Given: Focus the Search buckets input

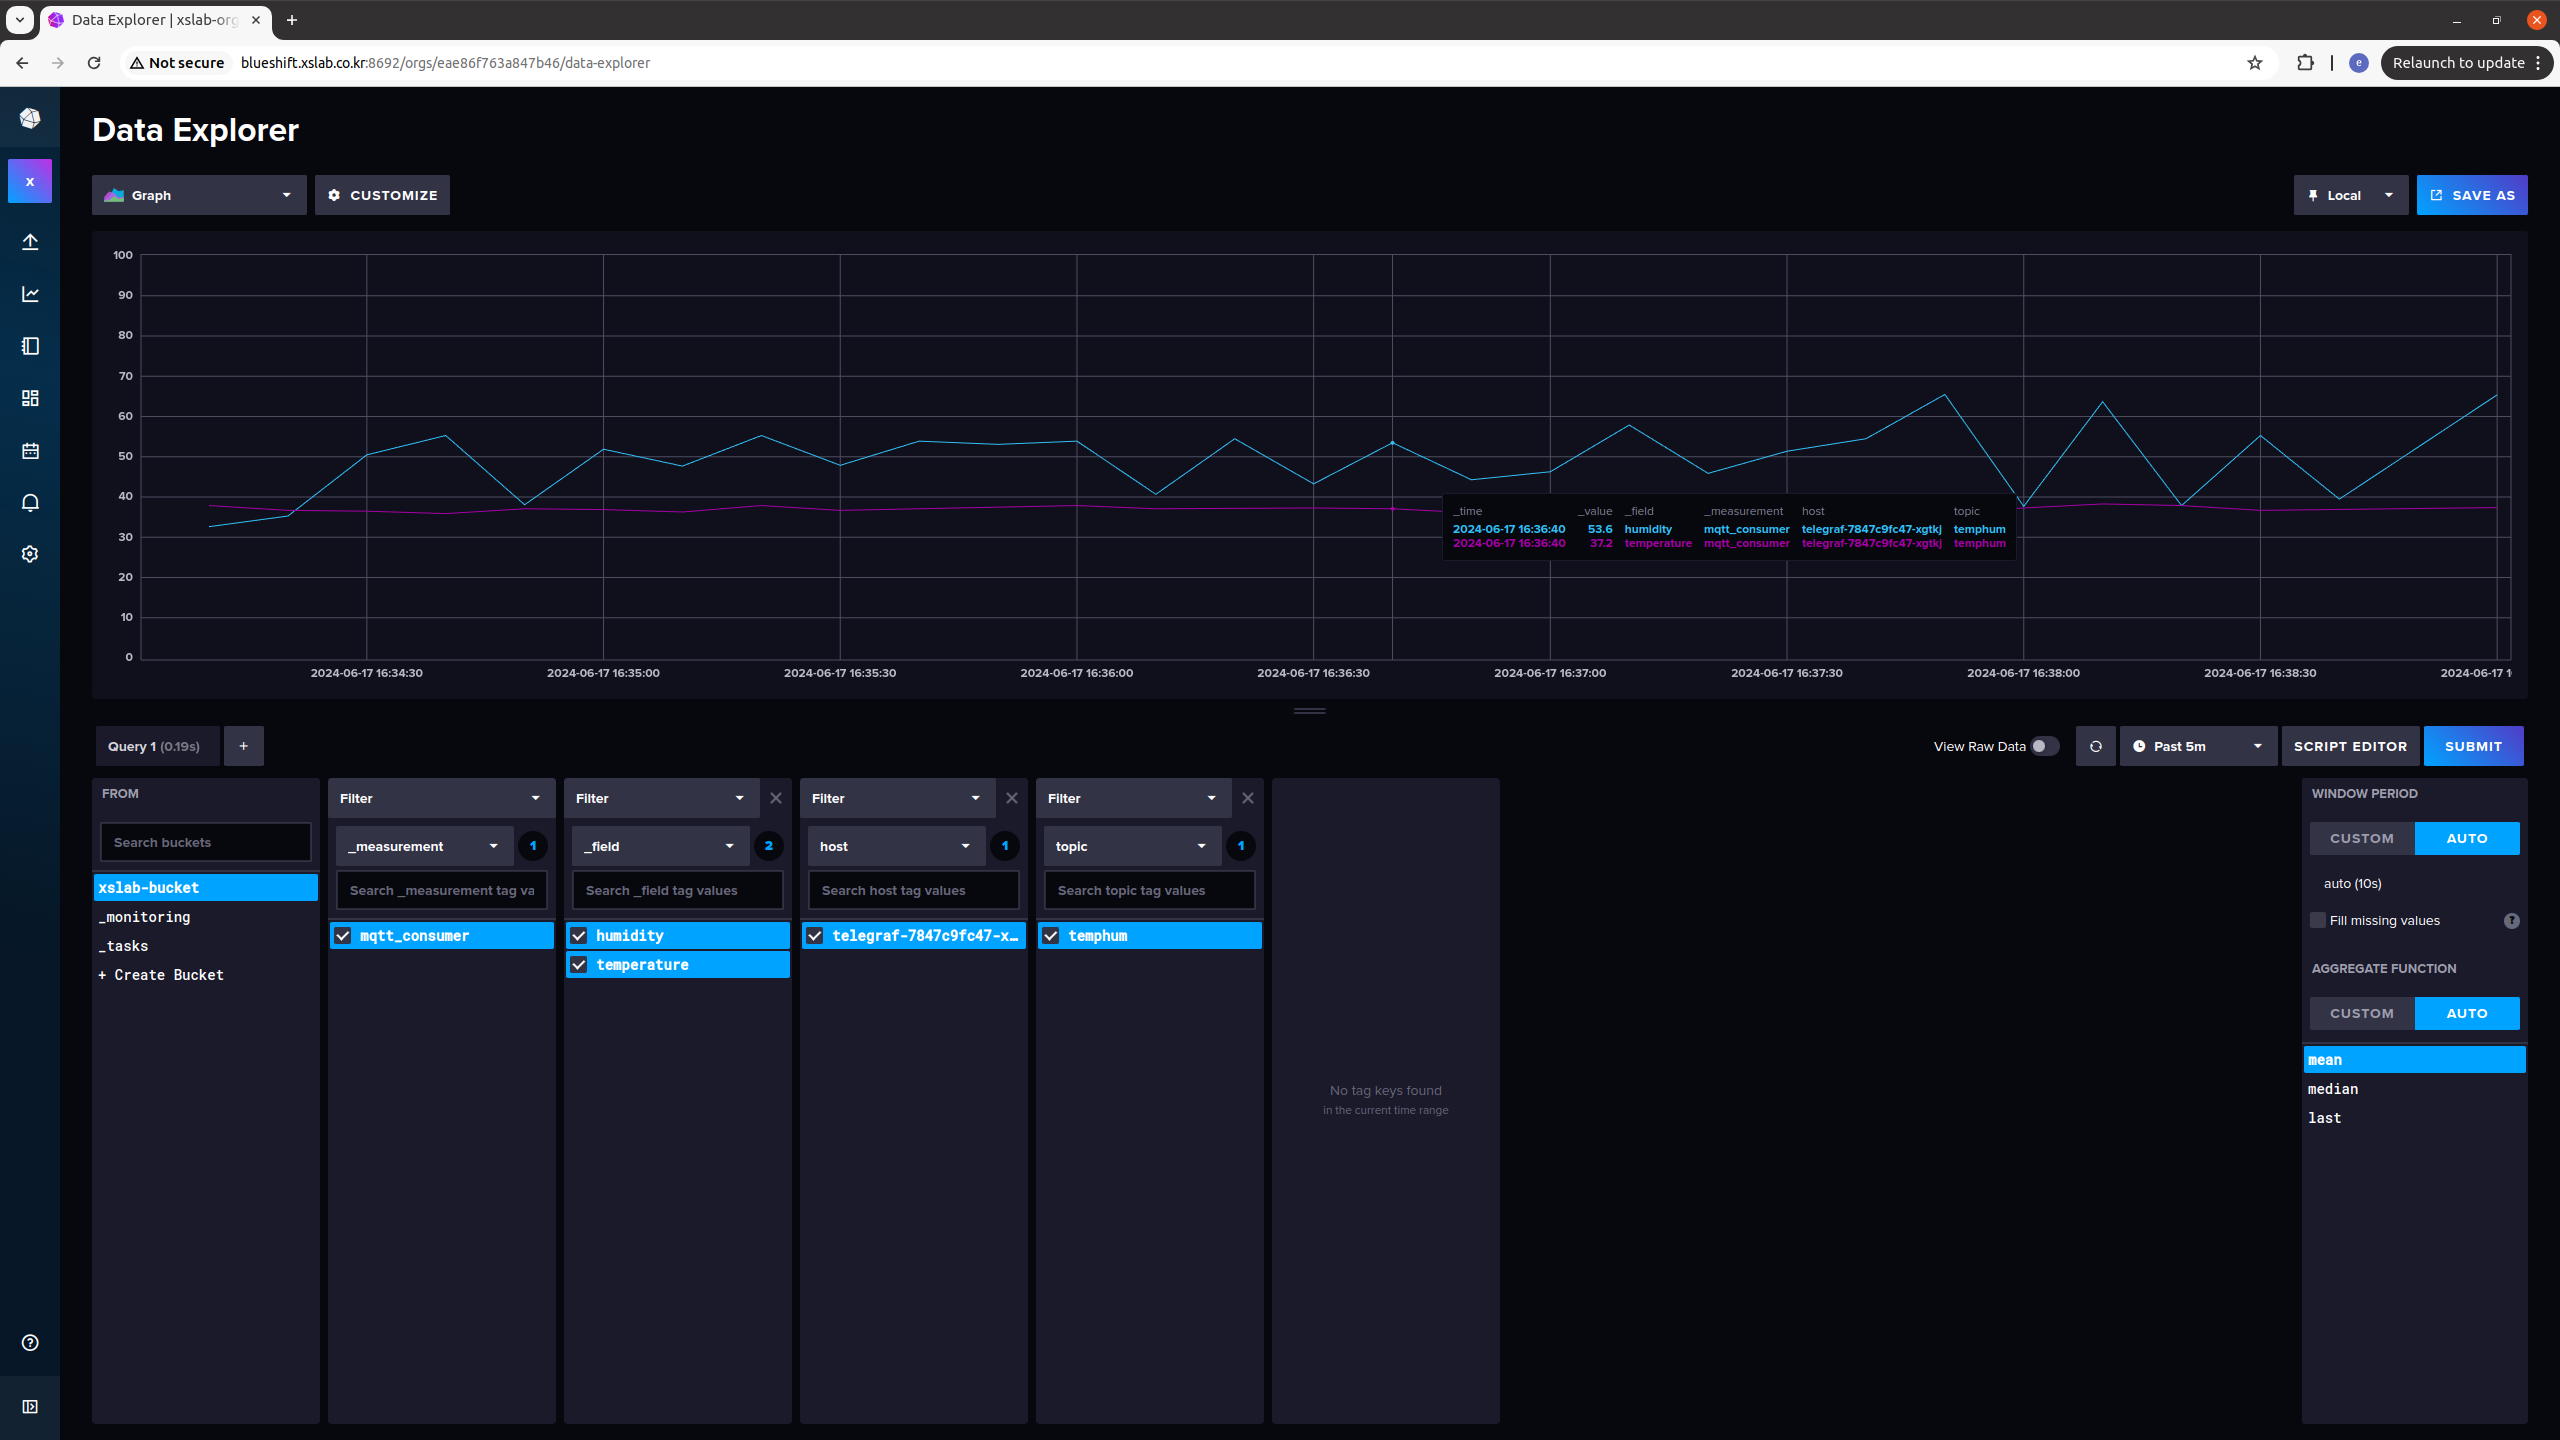Looking at the screenshot, I should point(205,842).
